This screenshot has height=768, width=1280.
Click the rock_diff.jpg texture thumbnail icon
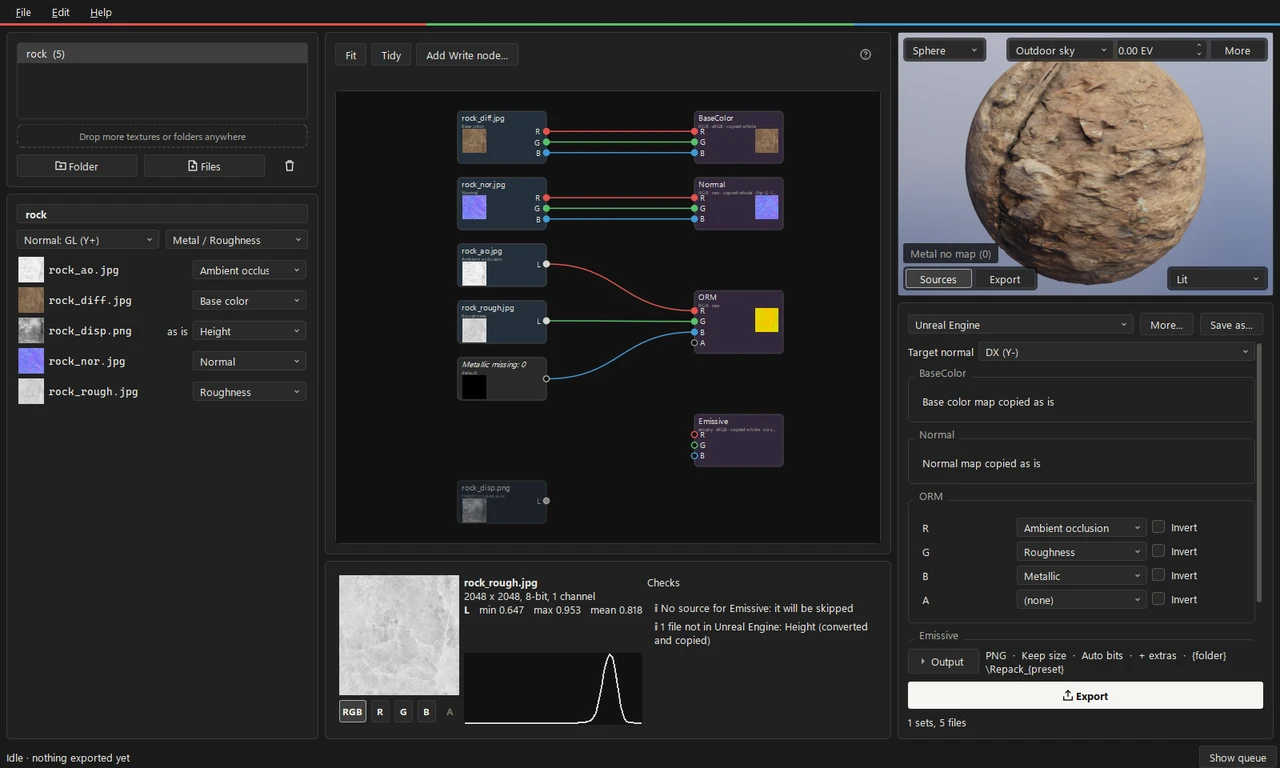coord(31,300)
